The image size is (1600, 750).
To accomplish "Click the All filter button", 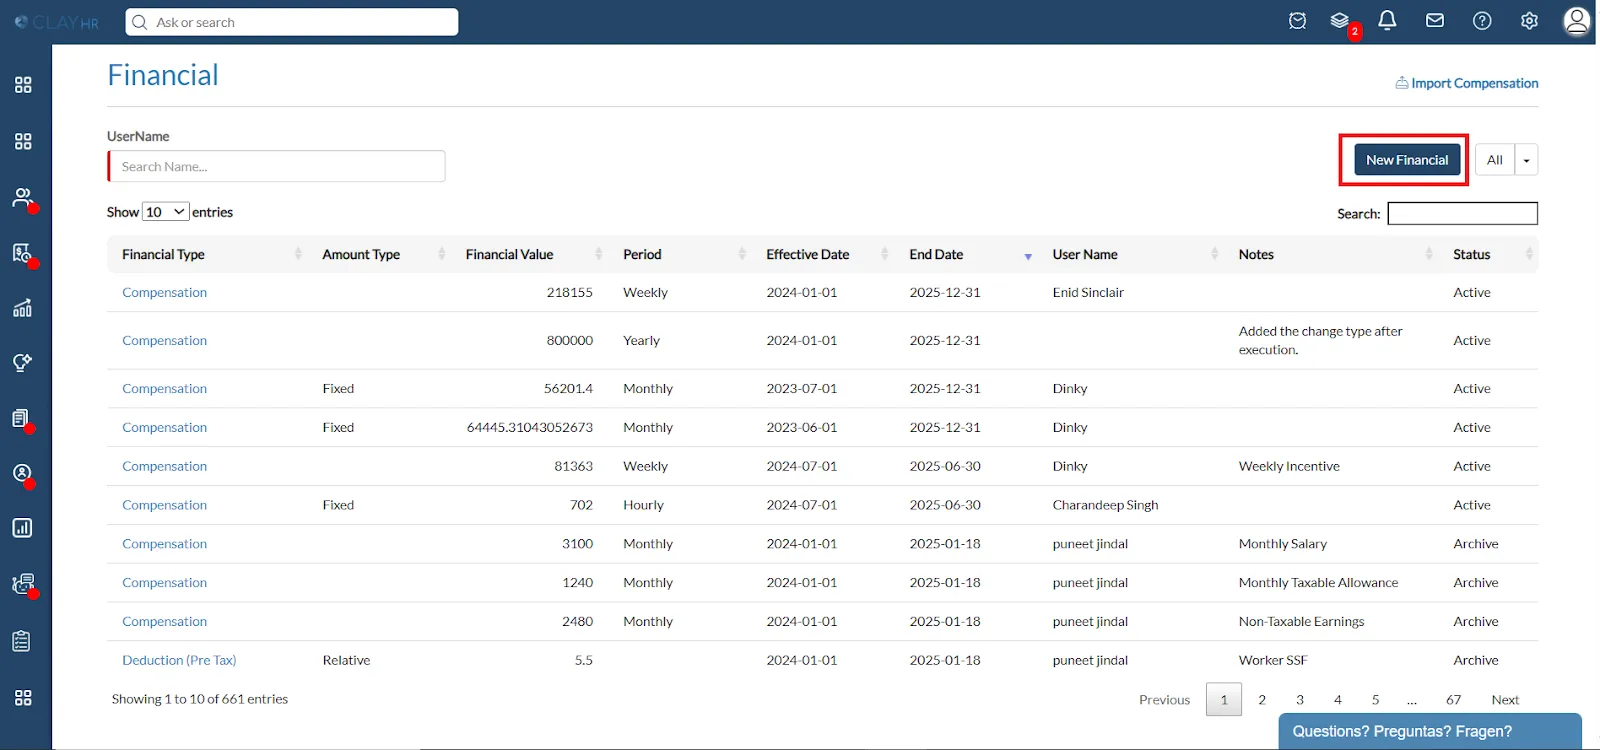I will tap(1495, 160).
